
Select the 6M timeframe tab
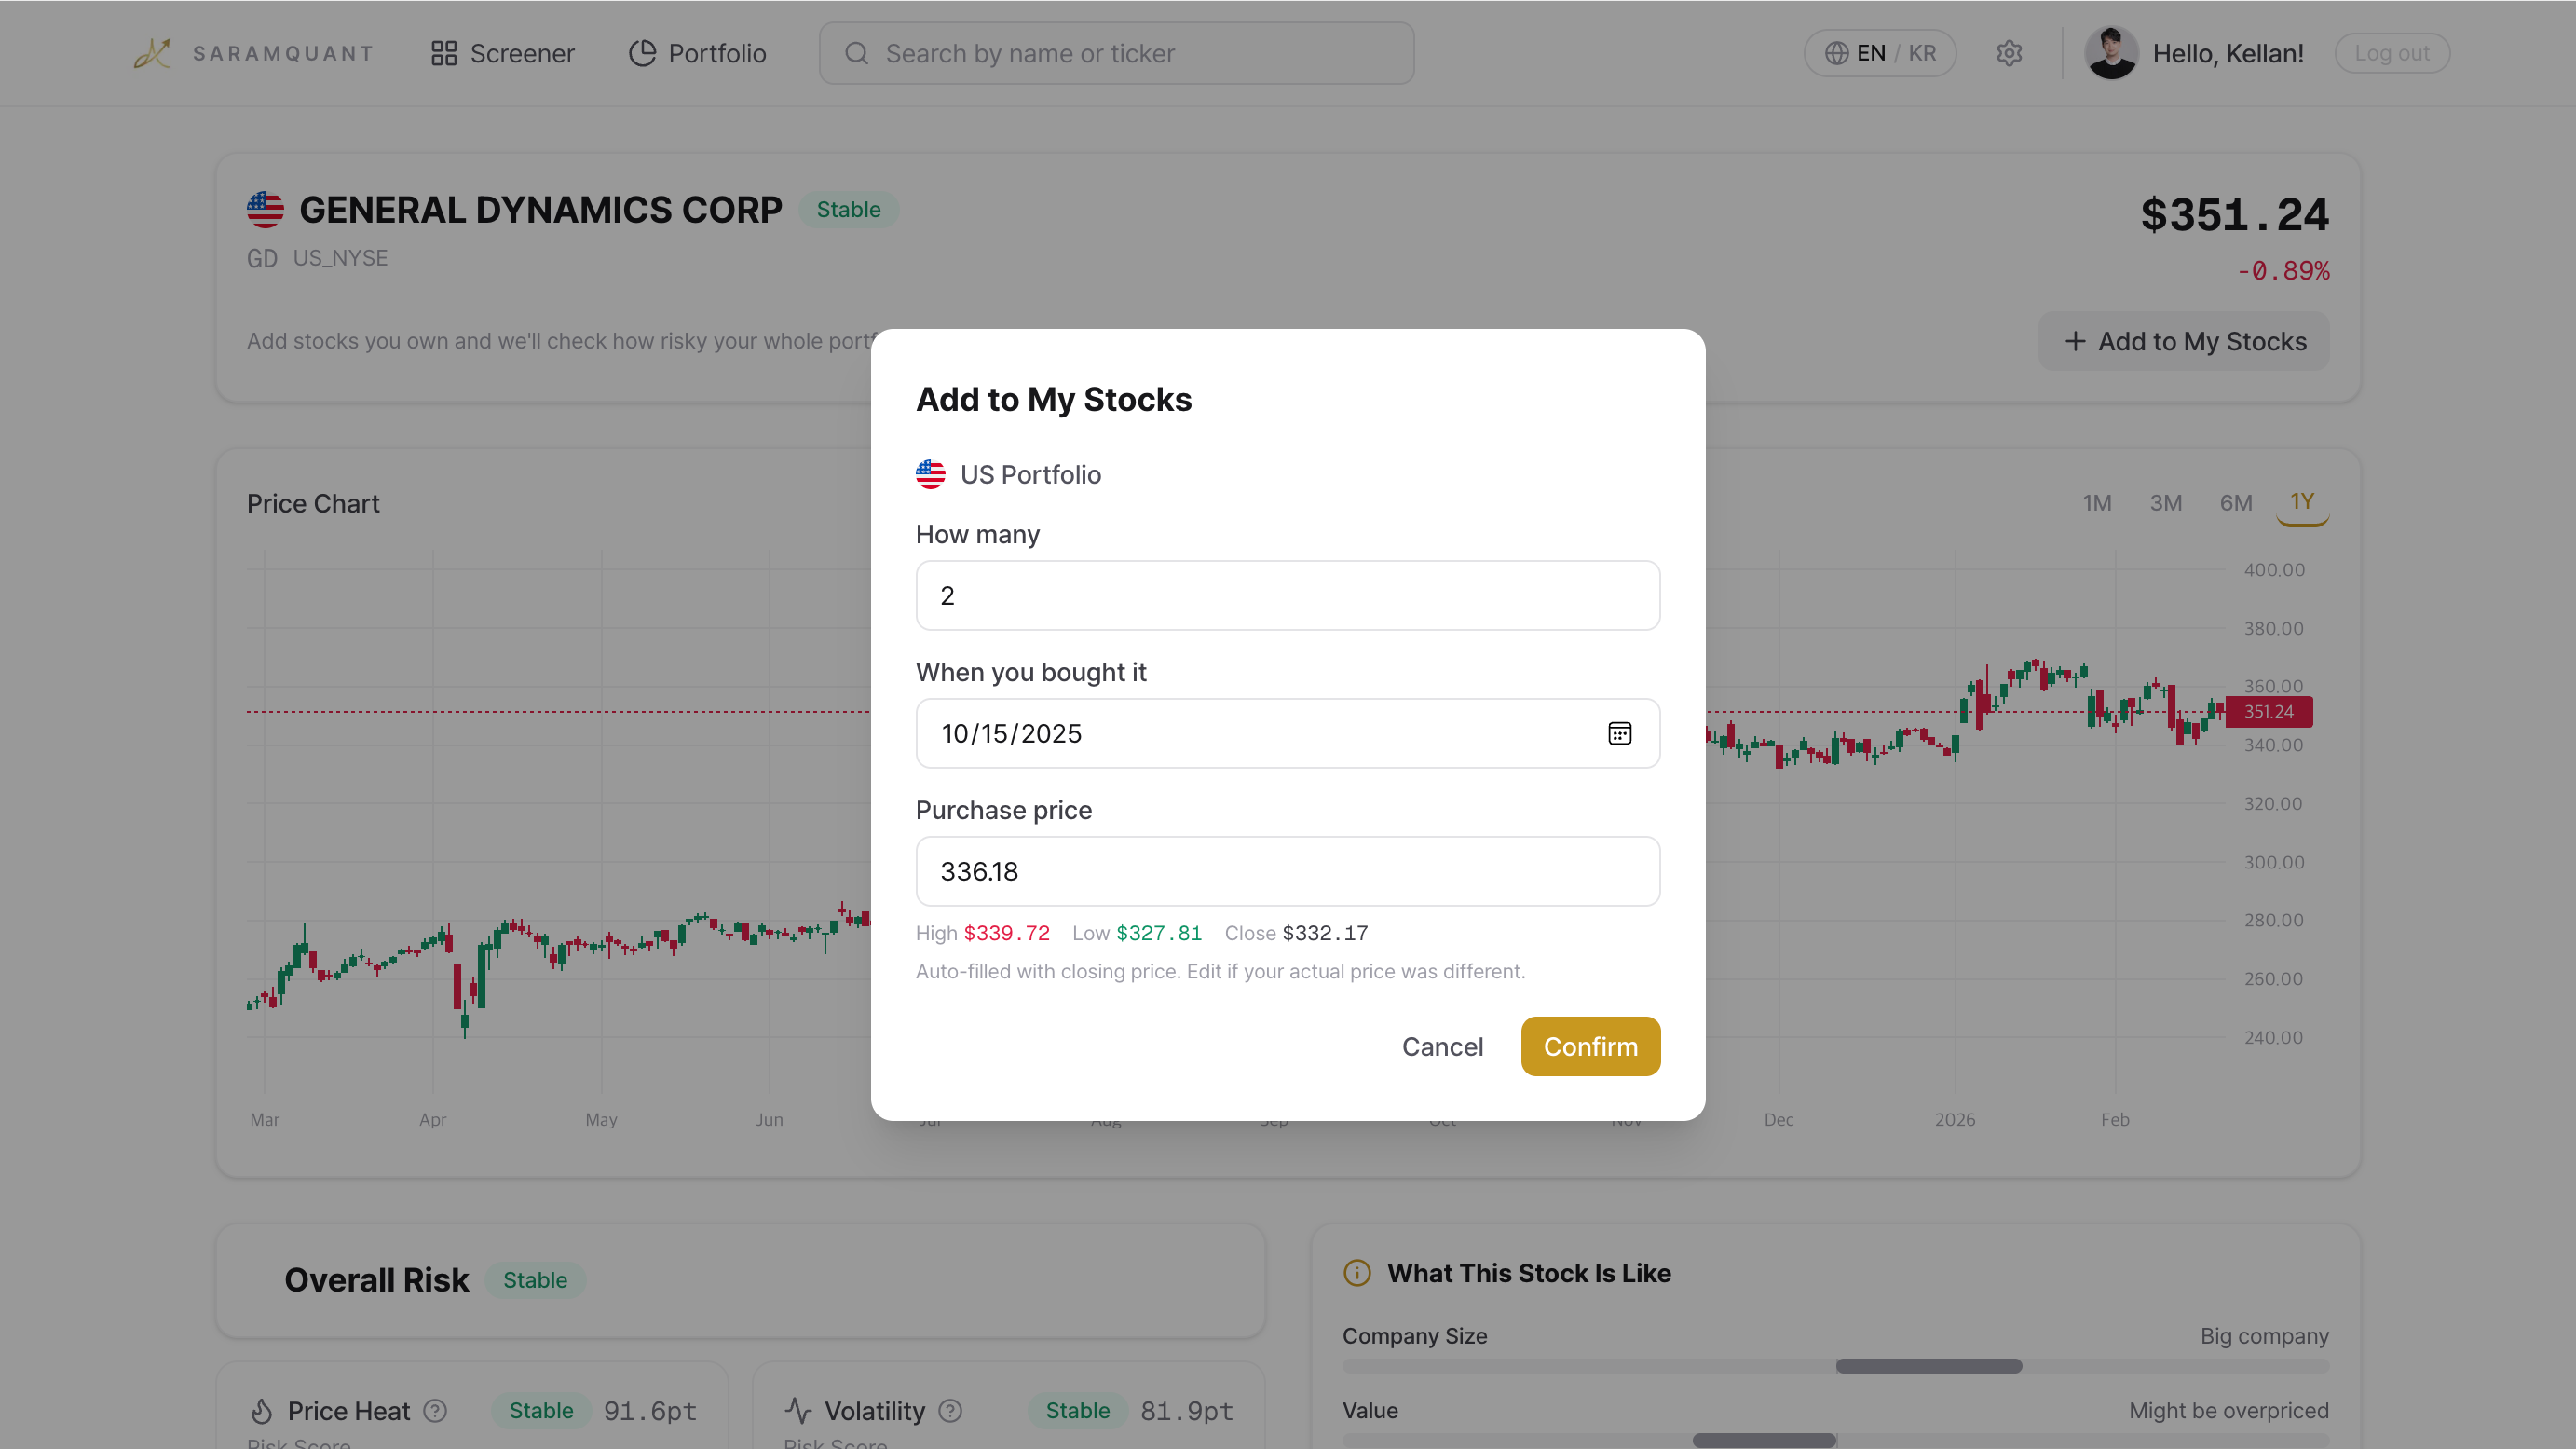pyautogui.click(x=2236, y=503)
